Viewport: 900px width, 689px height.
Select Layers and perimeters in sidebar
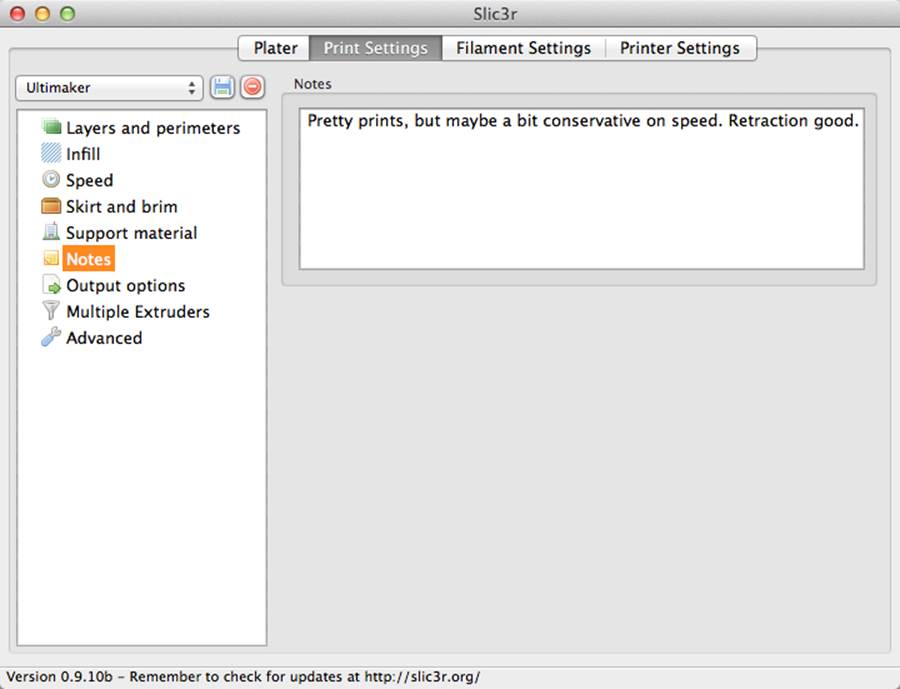(x=153, y=128)
